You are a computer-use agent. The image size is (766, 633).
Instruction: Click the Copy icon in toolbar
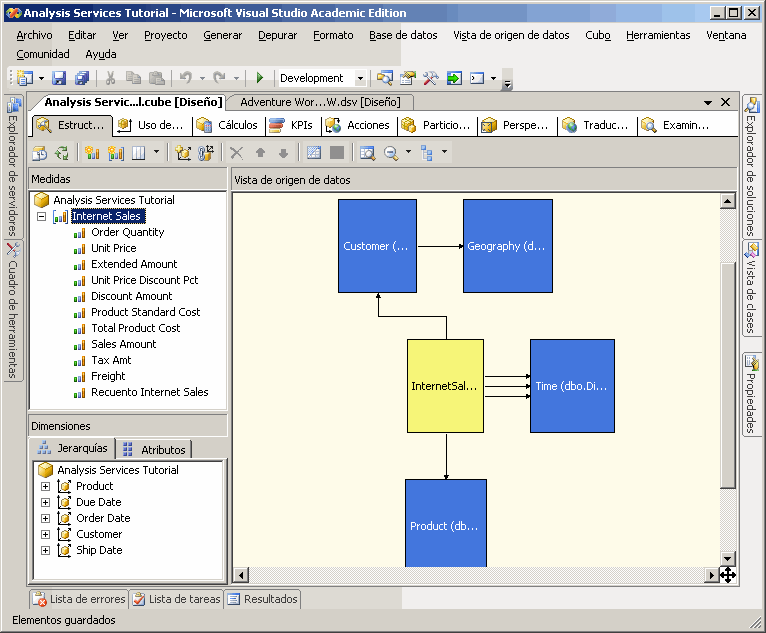click(x=133, y=78)
